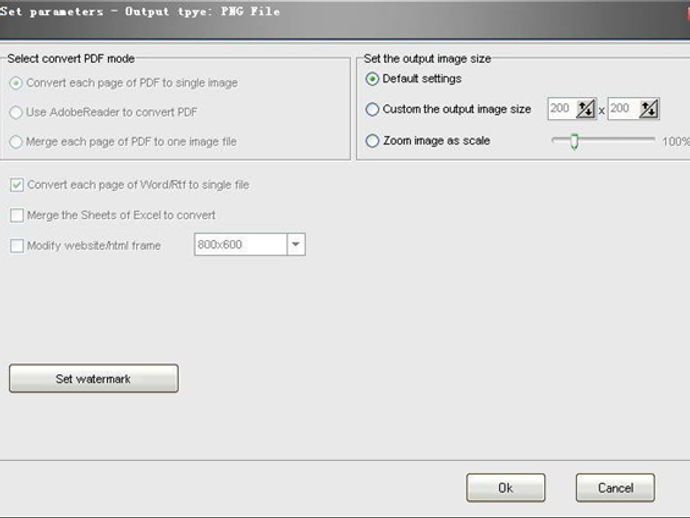690x518 pixels.
Task: Uncheck 'Convert each page of Word/Rtf to single file'
Action: 17,185
